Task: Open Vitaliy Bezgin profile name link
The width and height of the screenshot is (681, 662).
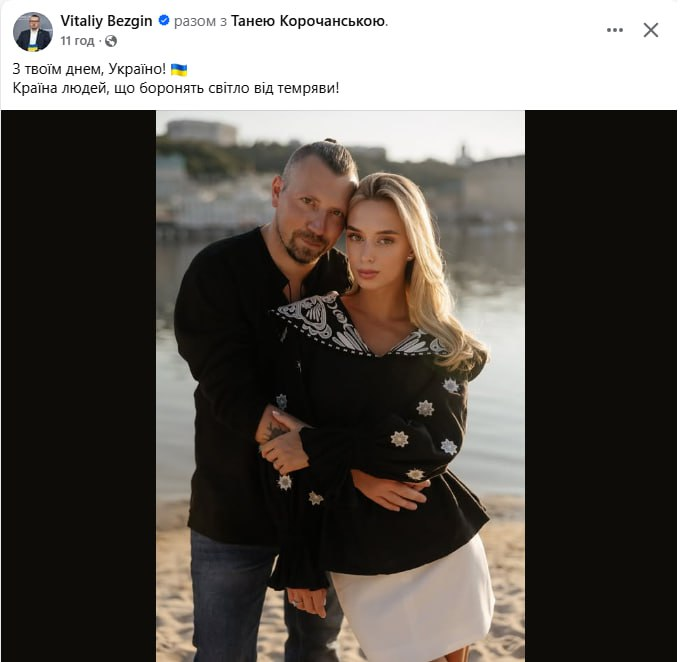Action: point(106,20)
